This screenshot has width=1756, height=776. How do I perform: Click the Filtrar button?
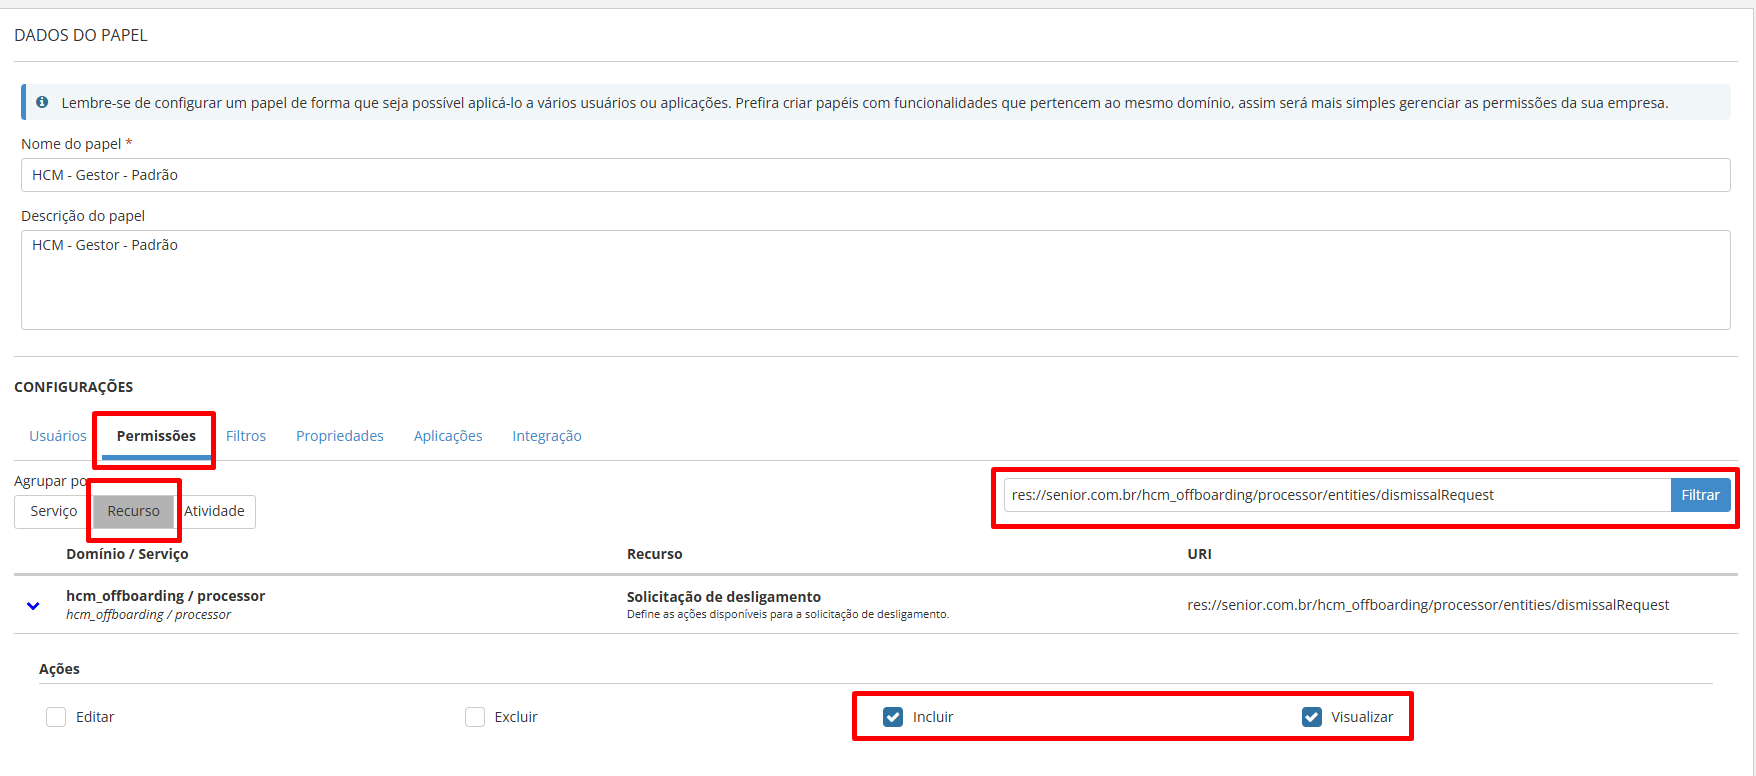[x=1700, y=495]
